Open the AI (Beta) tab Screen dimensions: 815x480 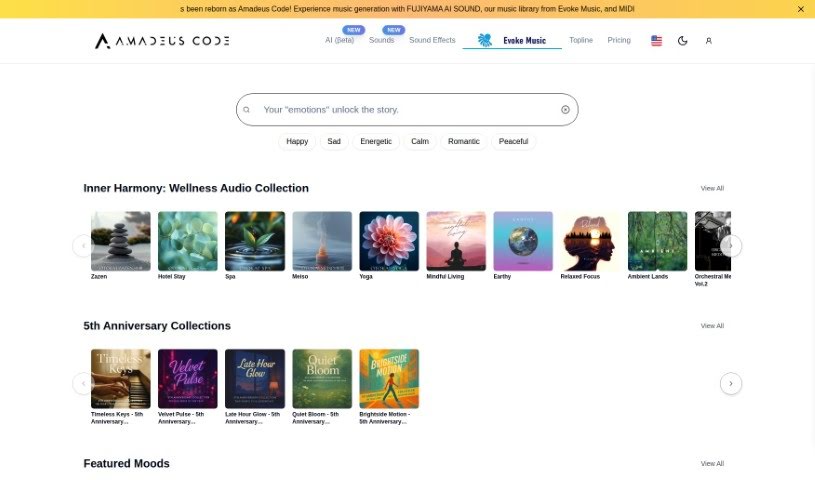point(339,40)
